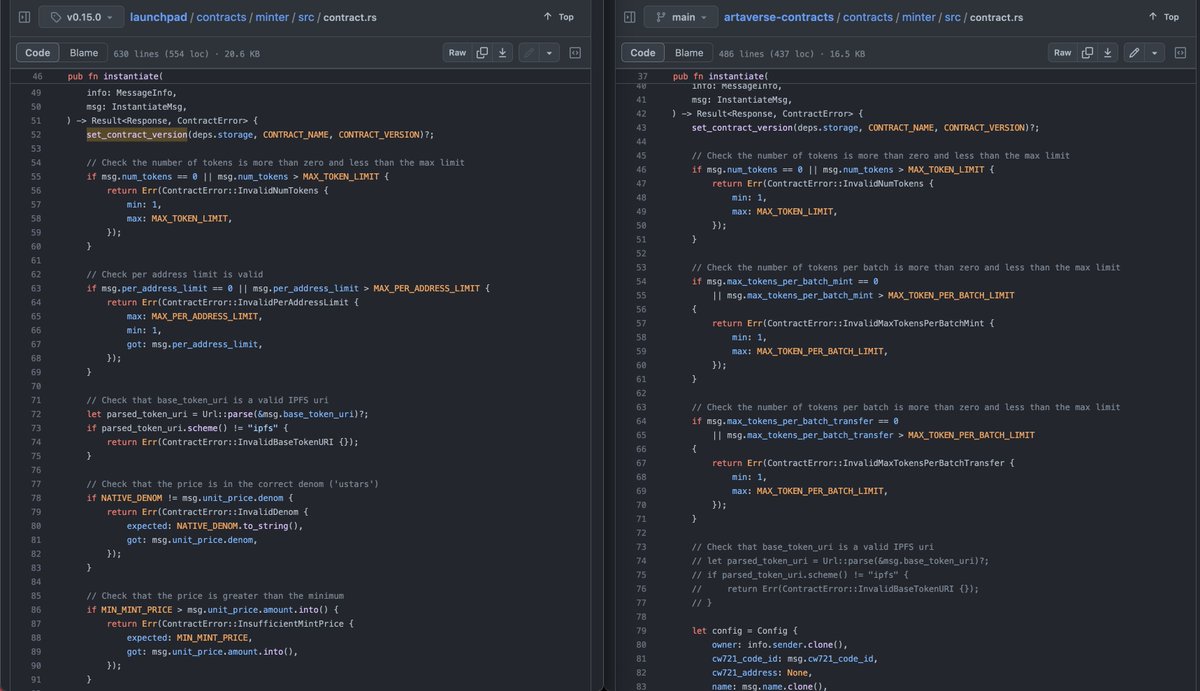Click line number 63 in the launchpad pane

click(36, 288)
